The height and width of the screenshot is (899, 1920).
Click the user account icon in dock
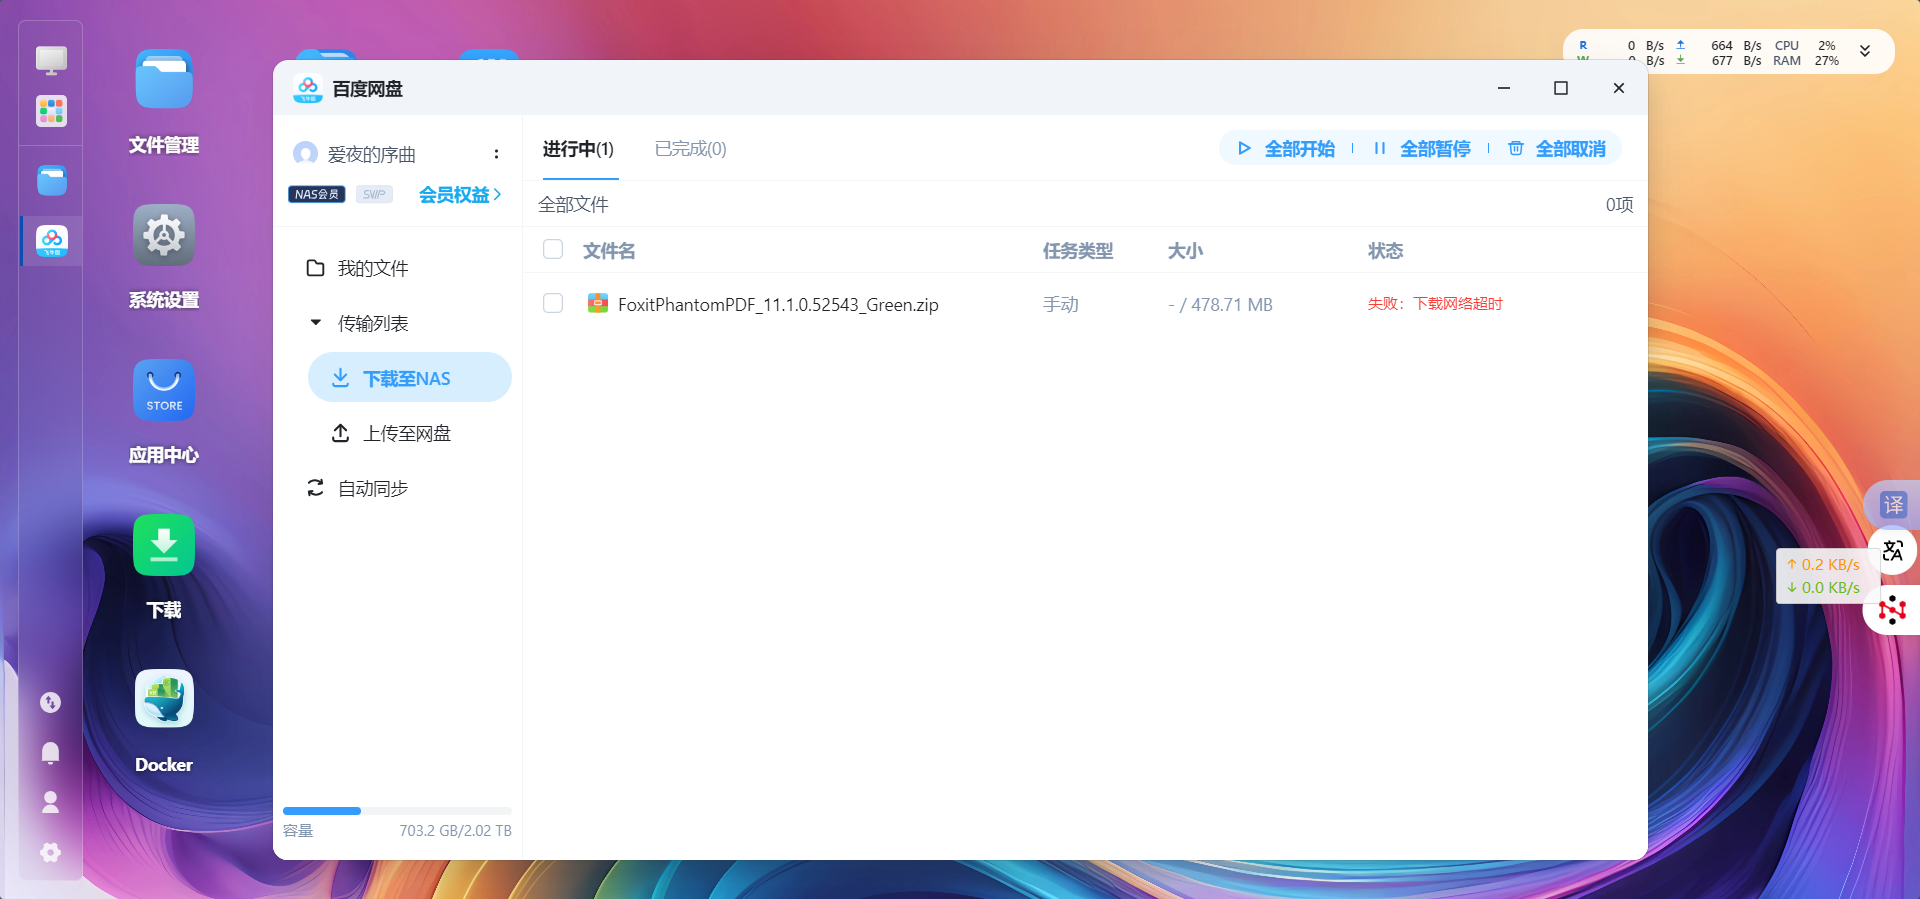click(x=51, y=802)
